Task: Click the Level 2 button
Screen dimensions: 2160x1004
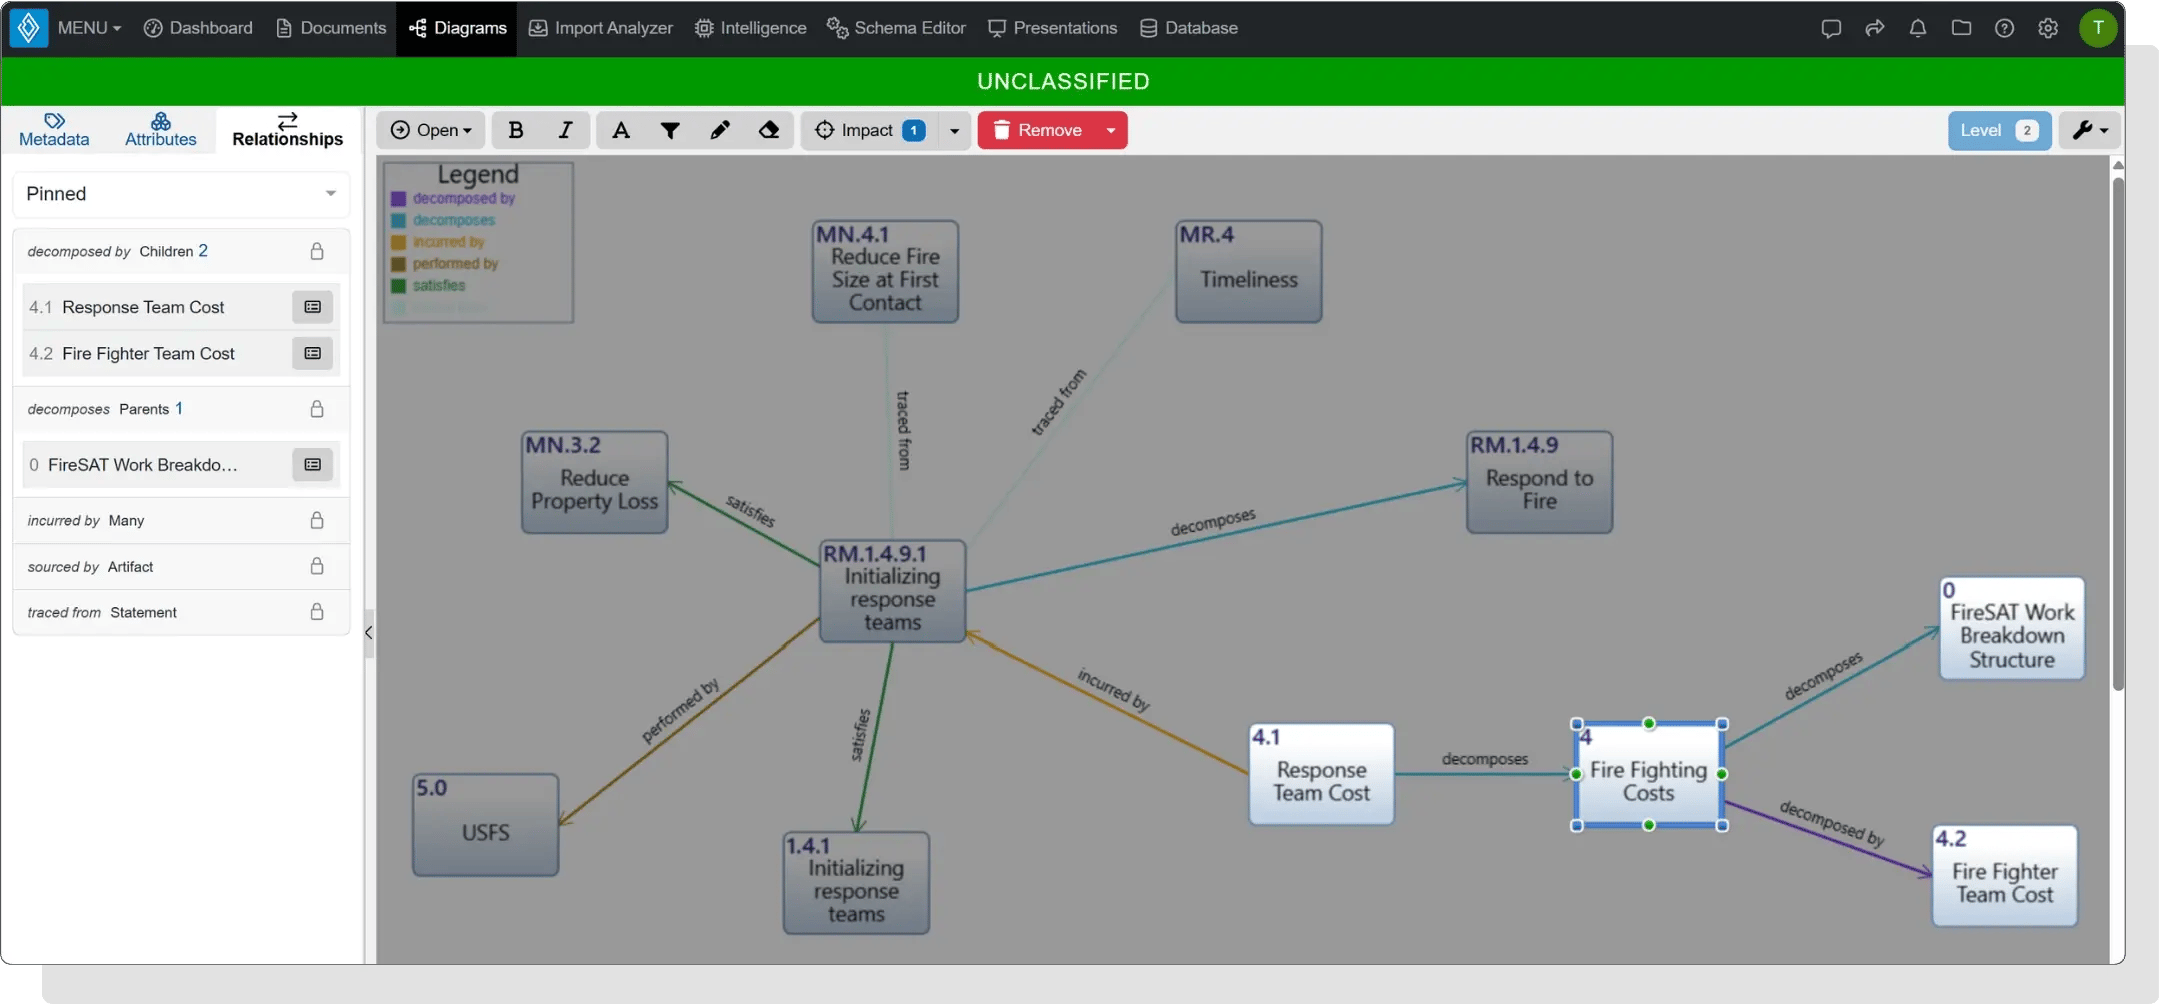Action: pyautogui.click(x=1999, y=130)
